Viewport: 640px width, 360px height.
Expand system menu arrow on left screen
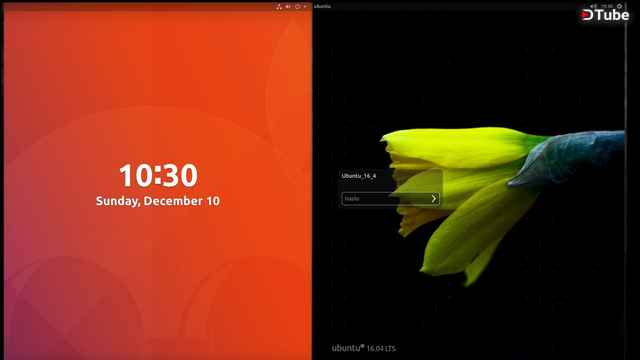click(305, 7)
